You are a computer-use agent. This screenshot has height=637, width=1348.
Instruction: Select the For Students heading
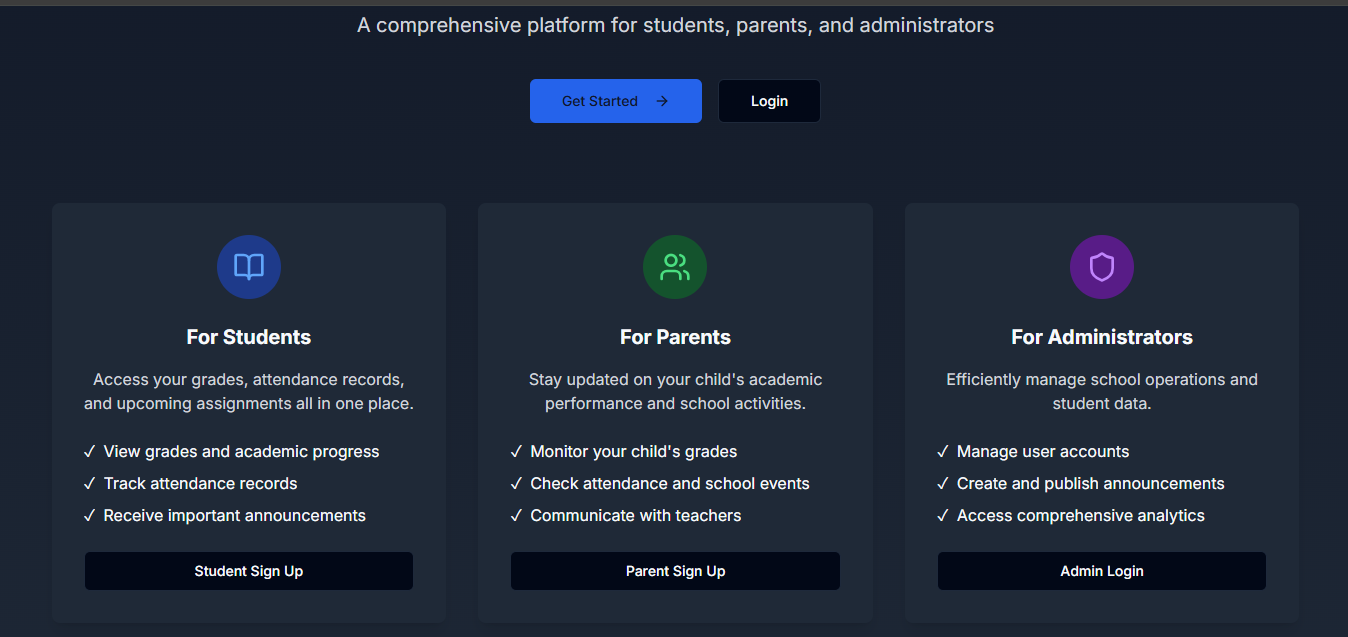coord(249,337)
